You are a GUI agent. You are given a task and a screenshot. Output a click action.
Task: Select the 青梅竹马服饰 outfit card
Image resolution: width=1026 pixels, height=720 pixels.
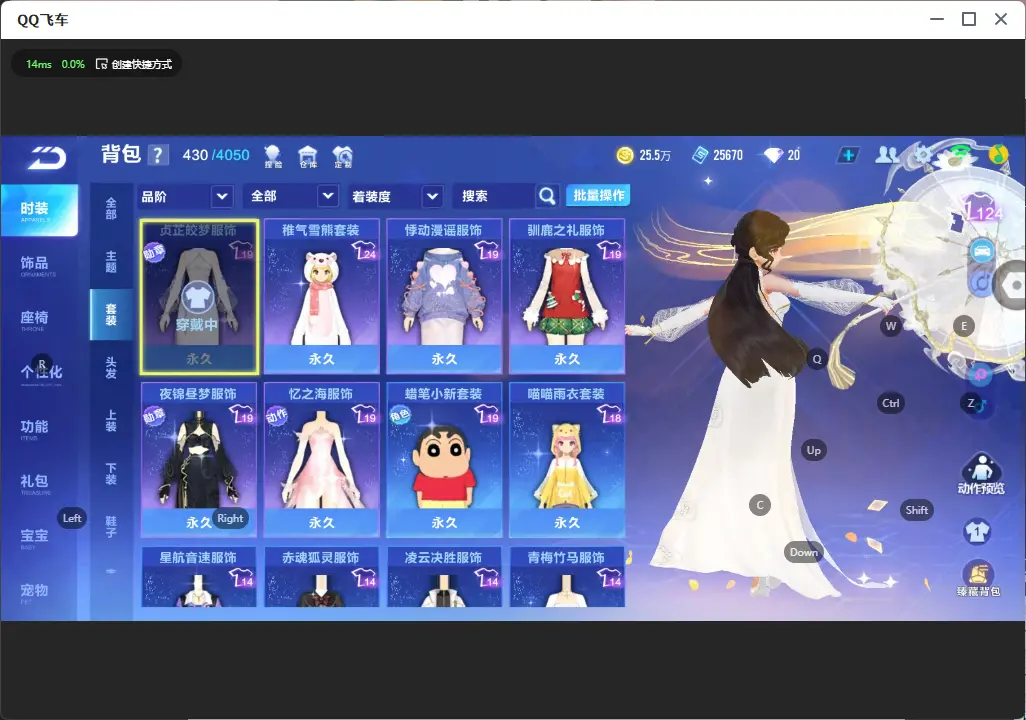(567, 577)
